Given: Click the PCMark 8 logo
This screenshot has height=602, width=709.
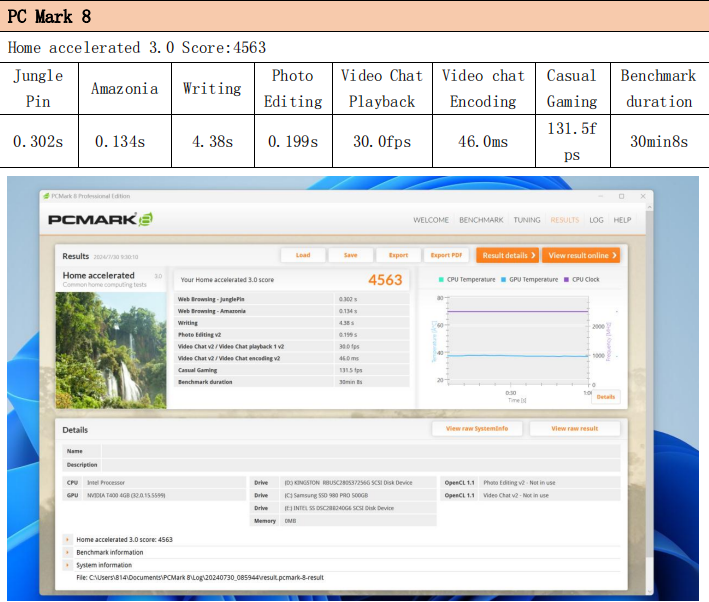Looking at the screenshot, I should click(100, 219).
